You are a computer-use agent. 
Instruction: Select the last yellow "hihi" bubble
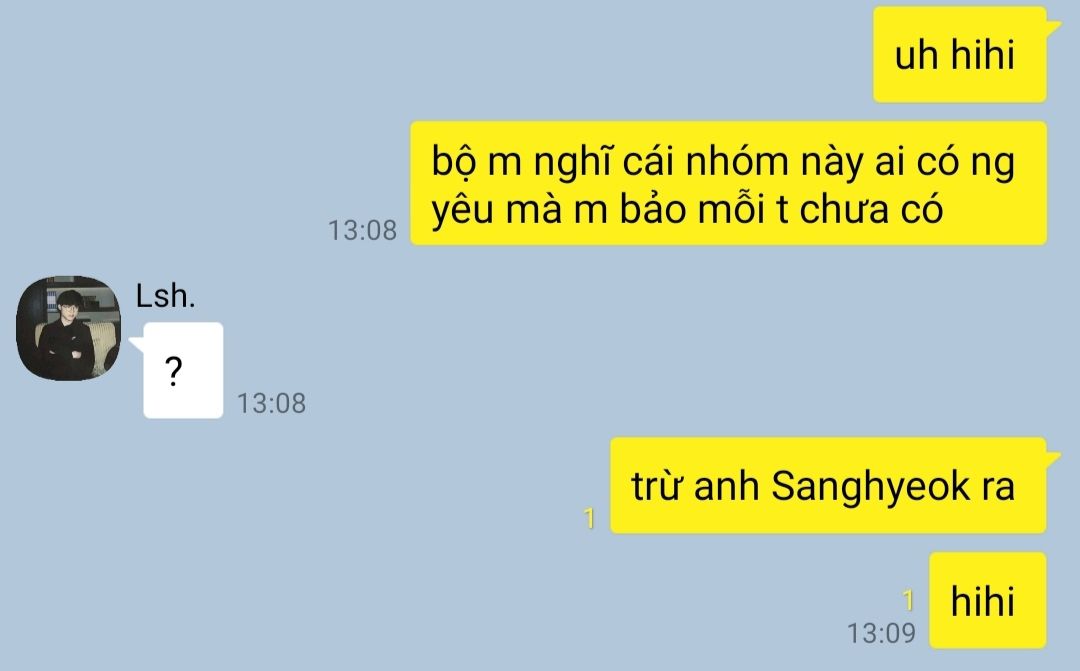pyautogui.click(x=988, y=600)
